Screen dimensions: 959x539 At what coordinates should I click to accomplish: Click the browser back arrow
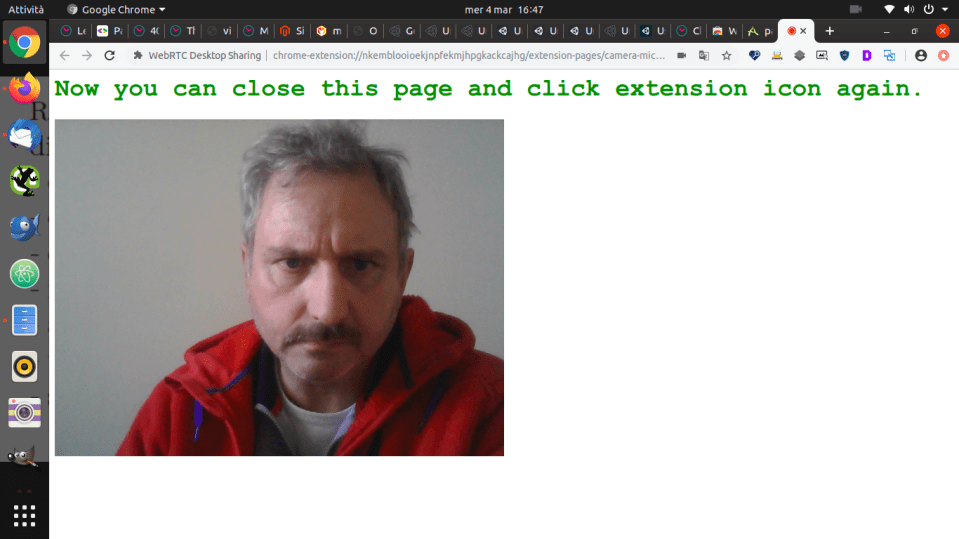[65, 56]
